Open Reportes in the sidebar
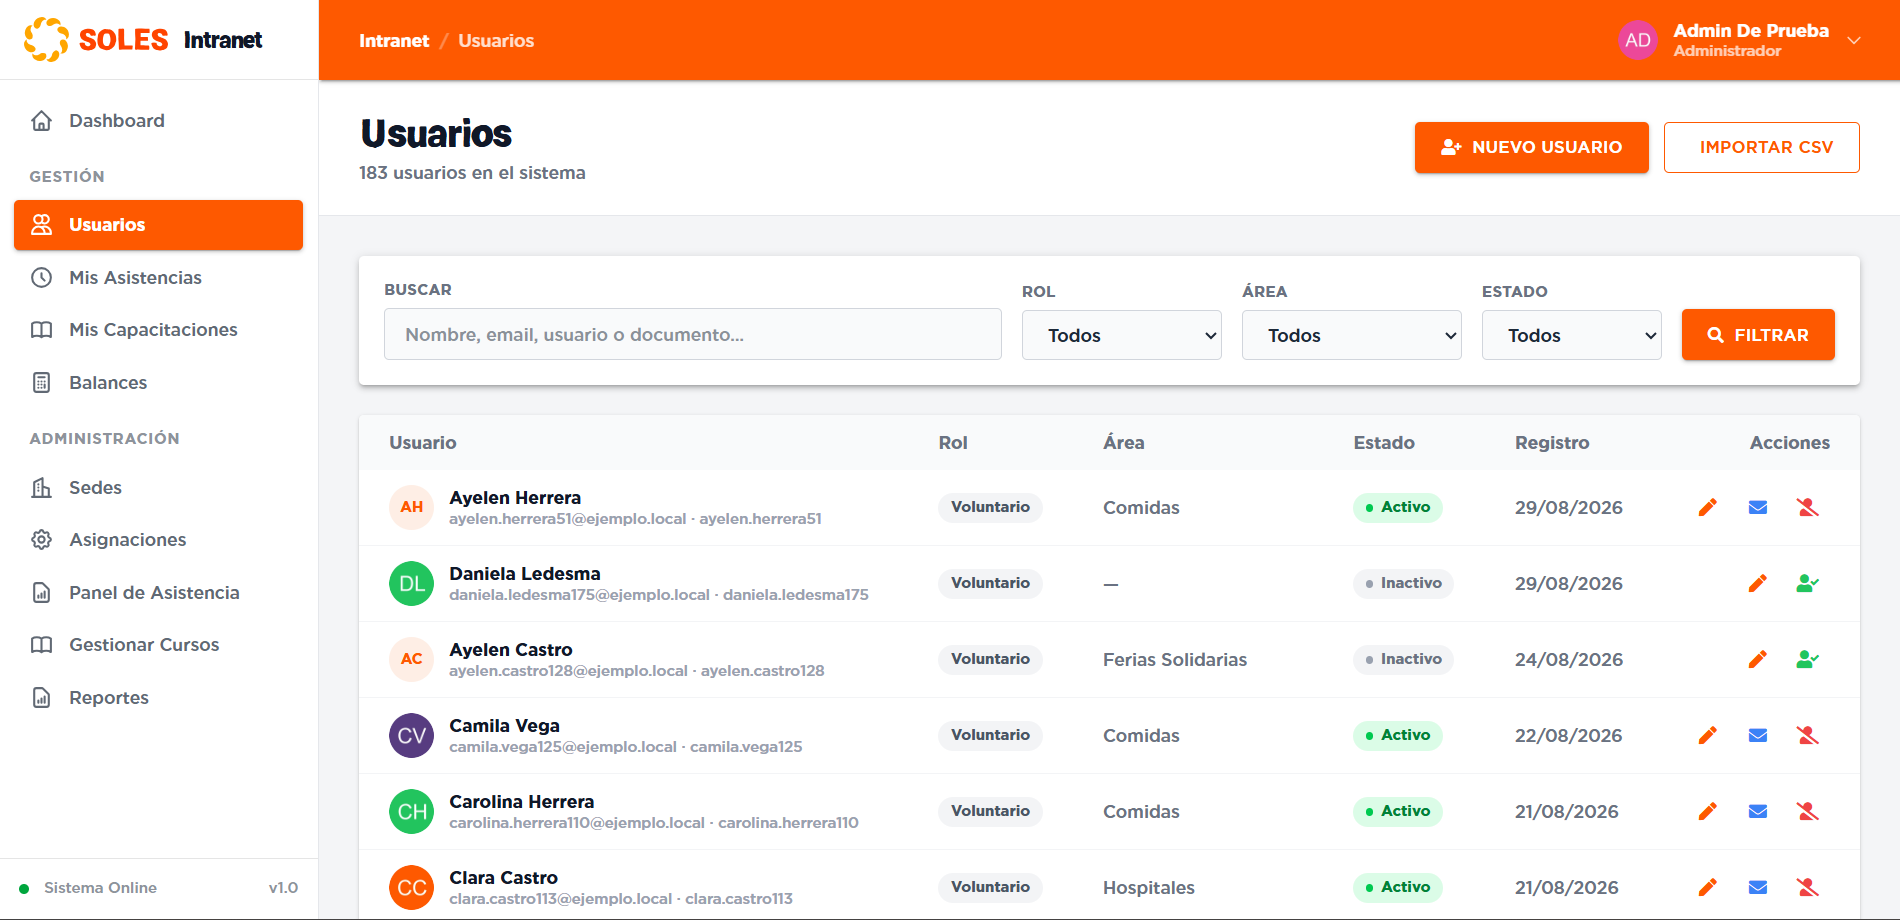The width and height of the screenshot is (1900, 920). 158,698
